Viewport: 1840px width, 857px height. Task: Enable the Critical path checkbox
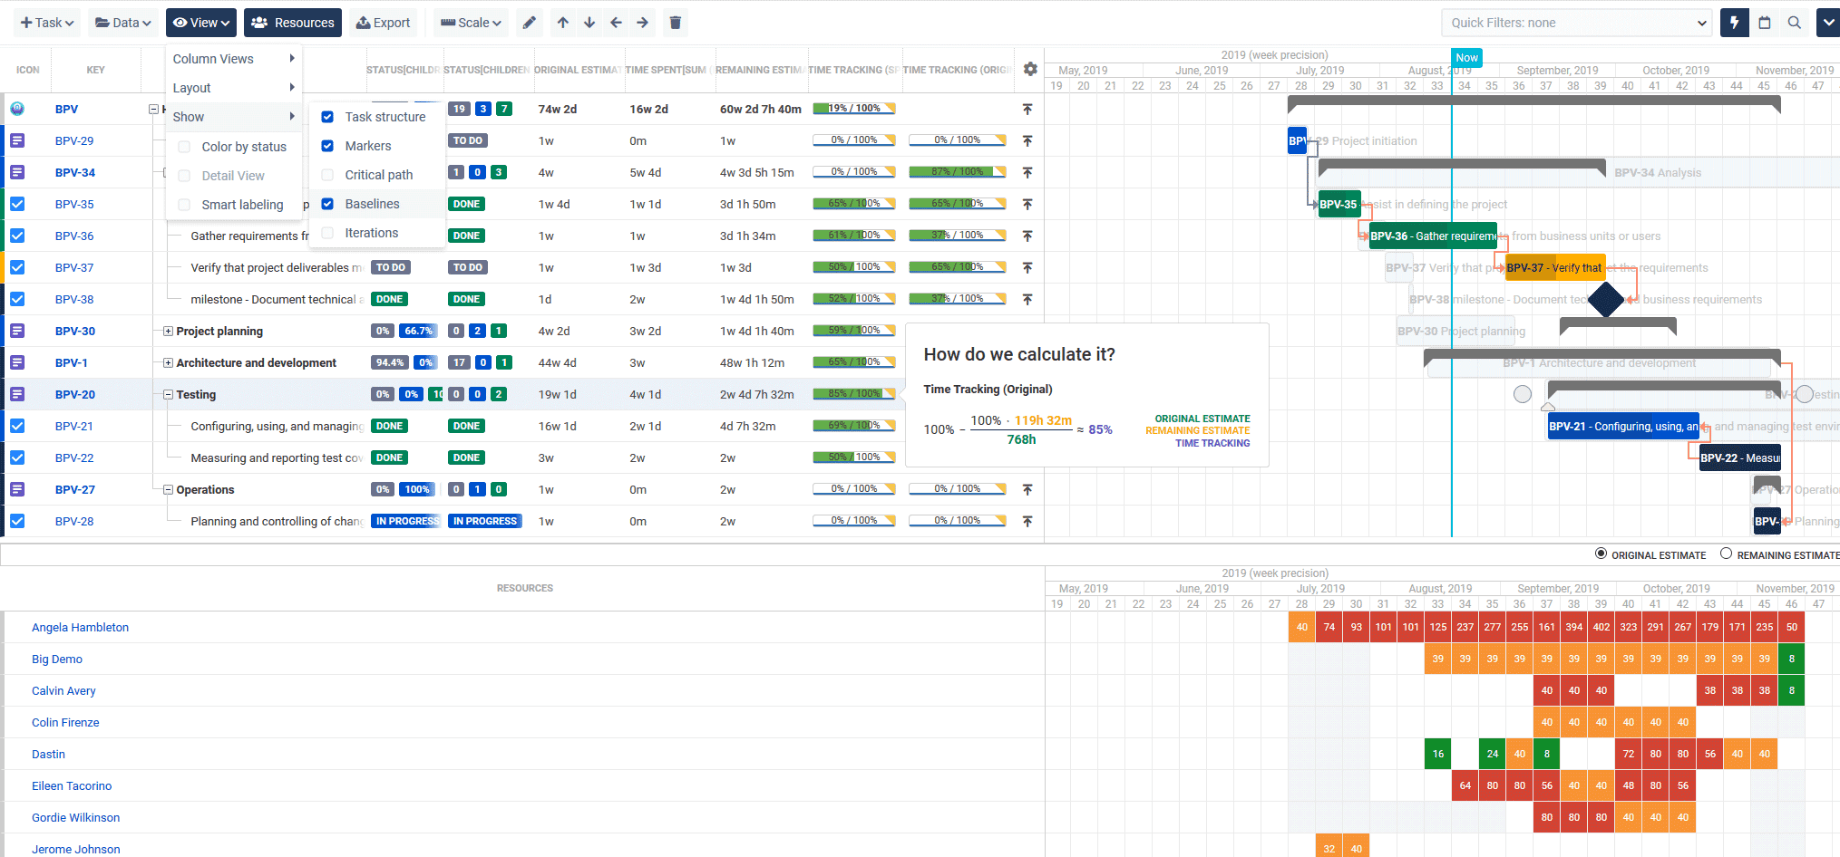point(327,175)
